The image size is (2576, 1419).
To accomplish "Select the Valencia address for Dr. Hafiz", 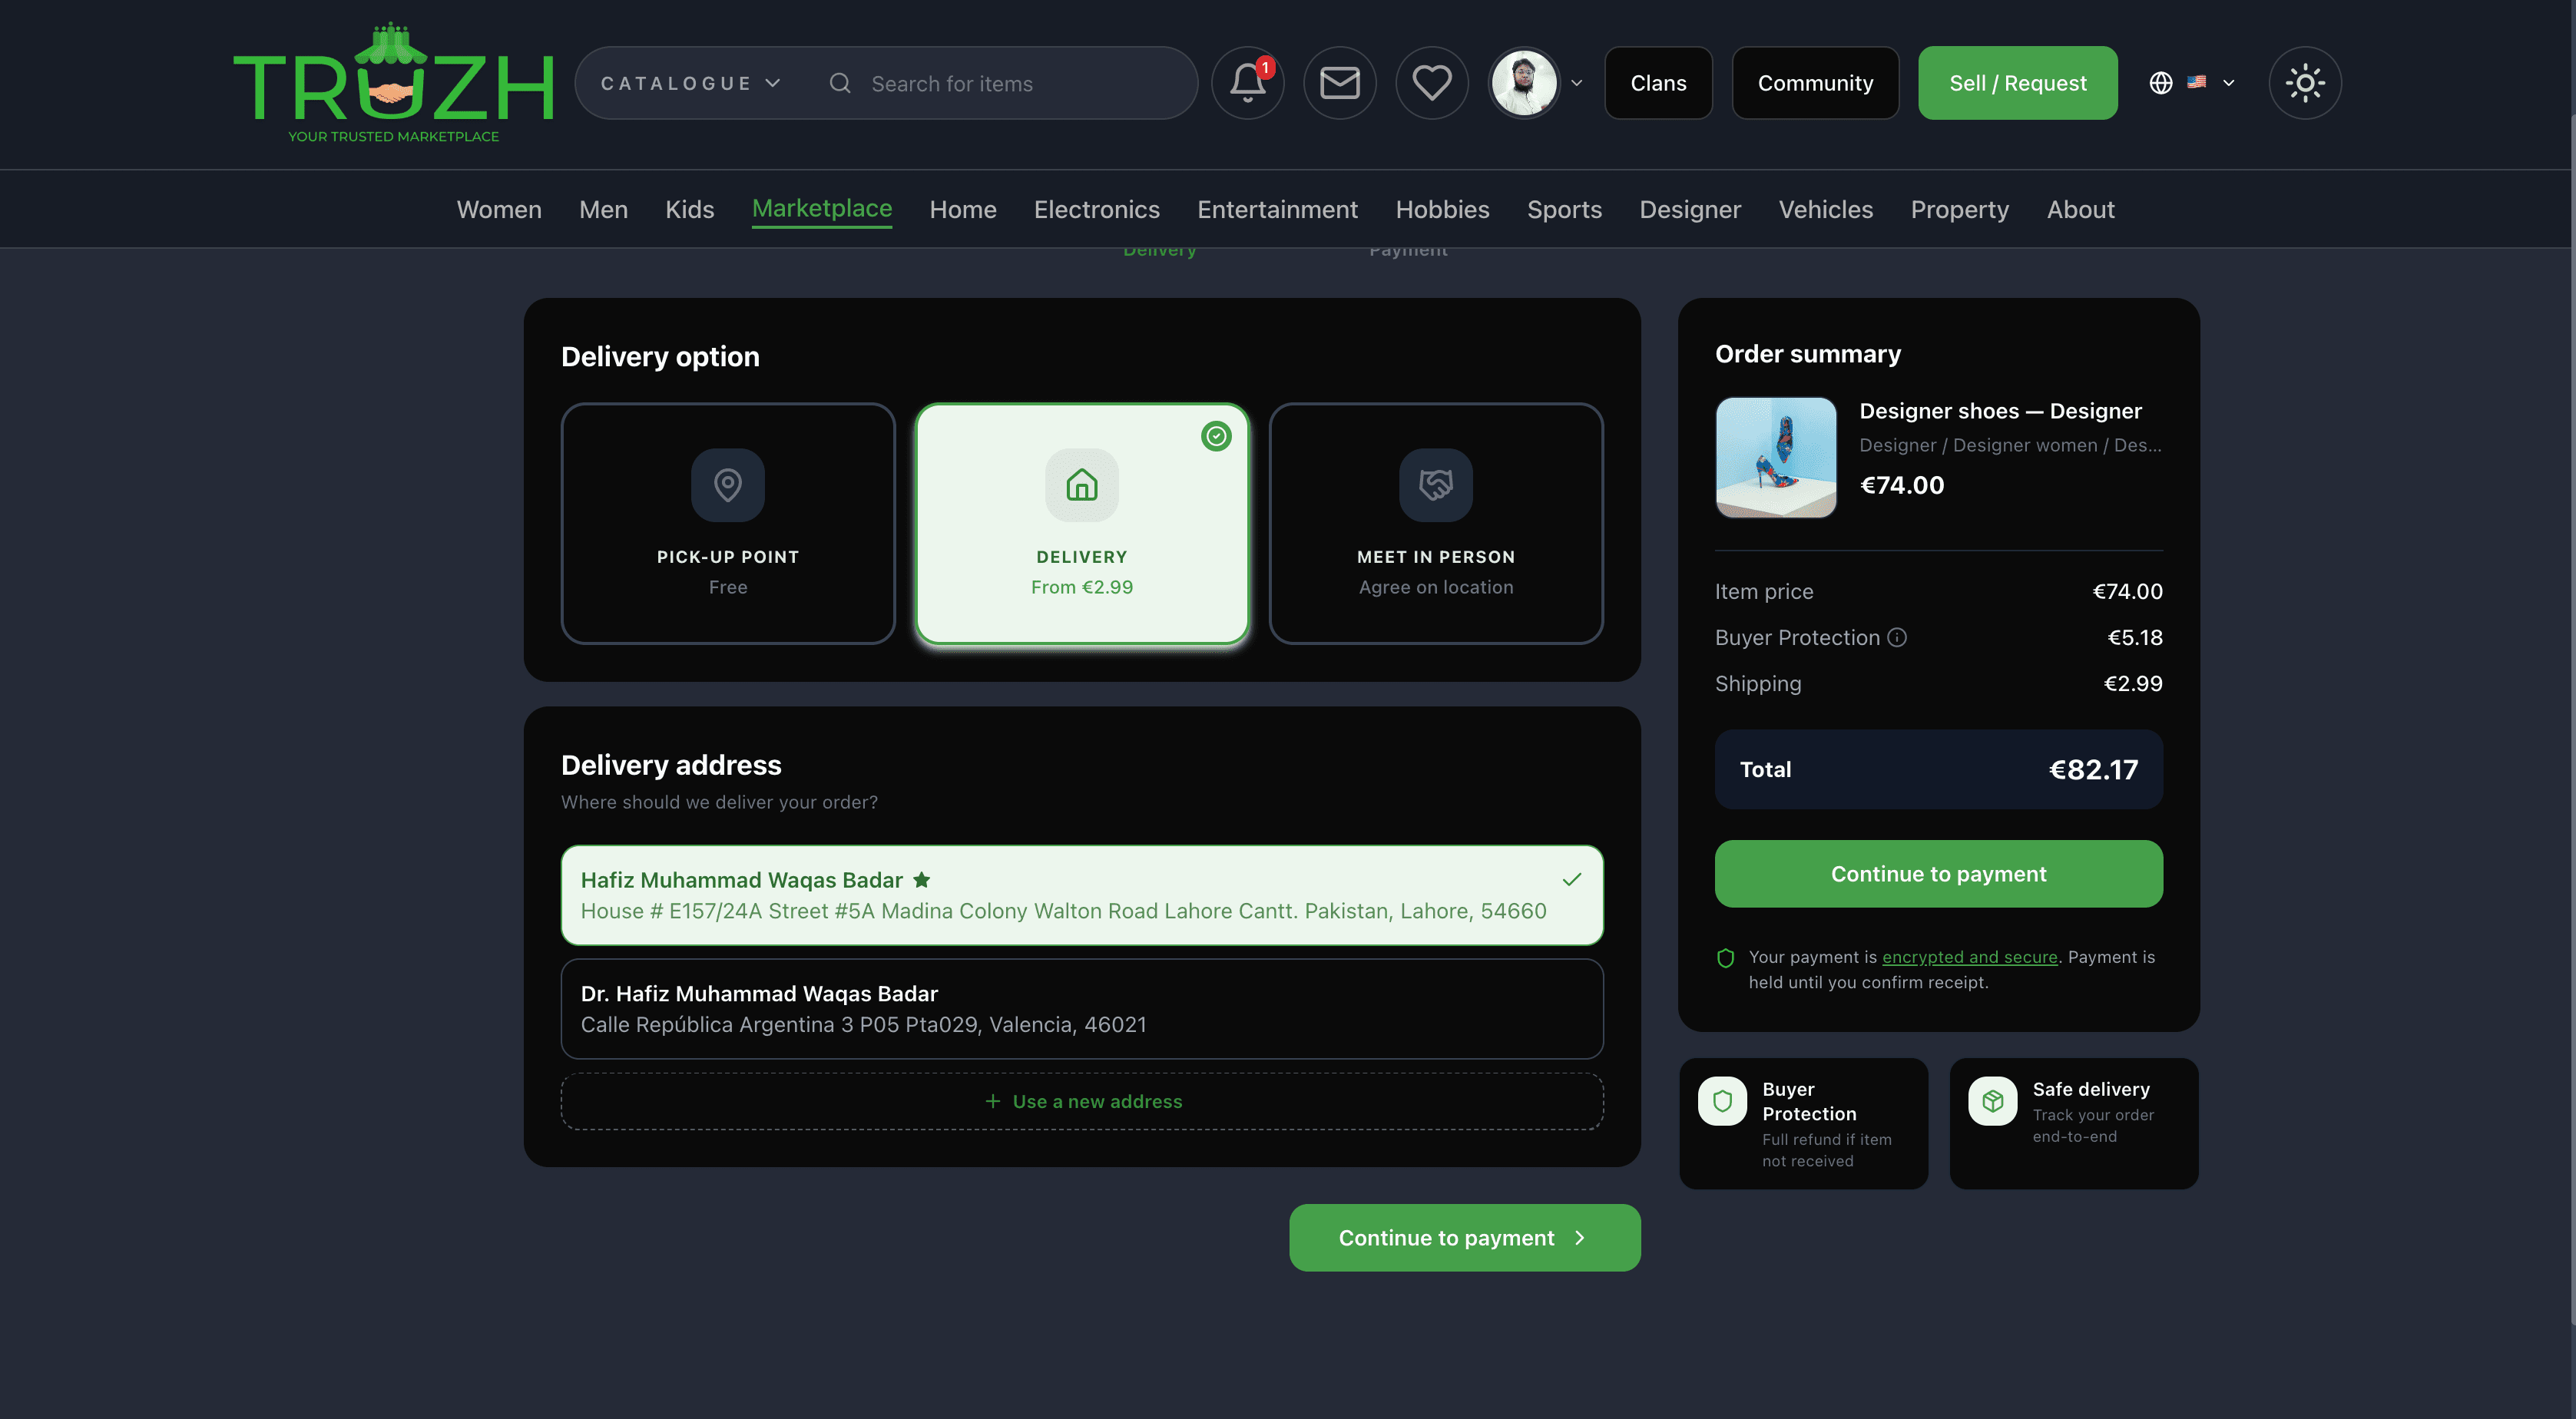I will click(x=1082, y=1009).
